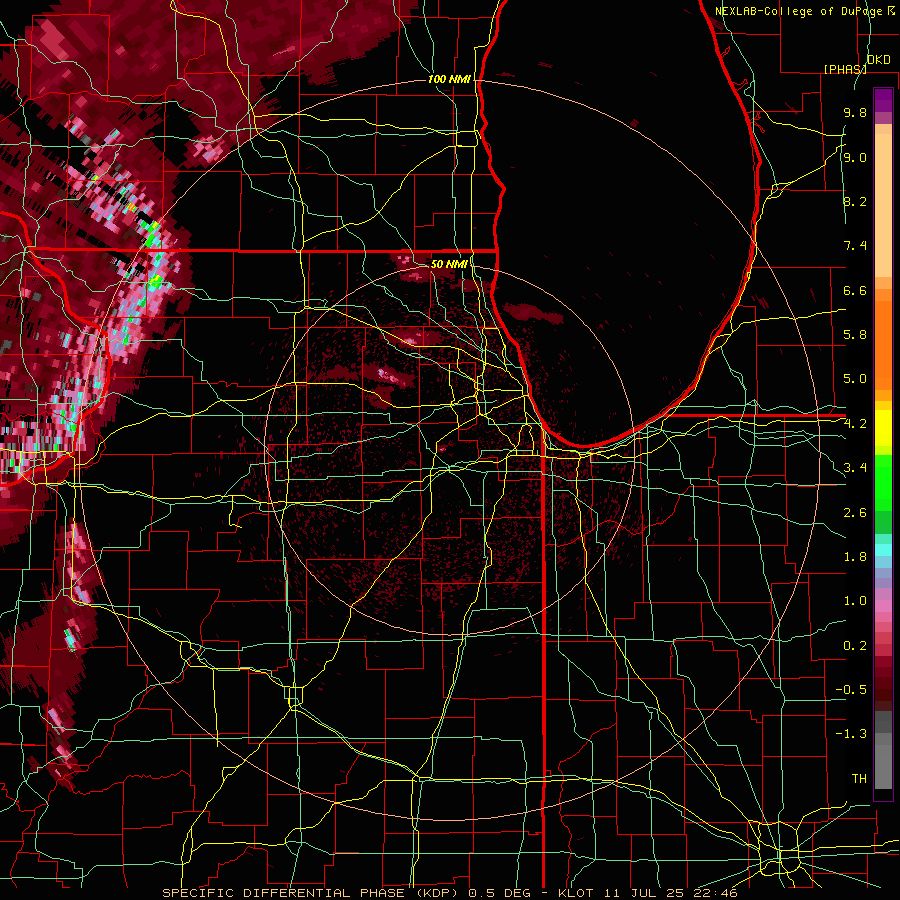
Task: Pick the pink segment of the color bar
Action: click(883, 606)
